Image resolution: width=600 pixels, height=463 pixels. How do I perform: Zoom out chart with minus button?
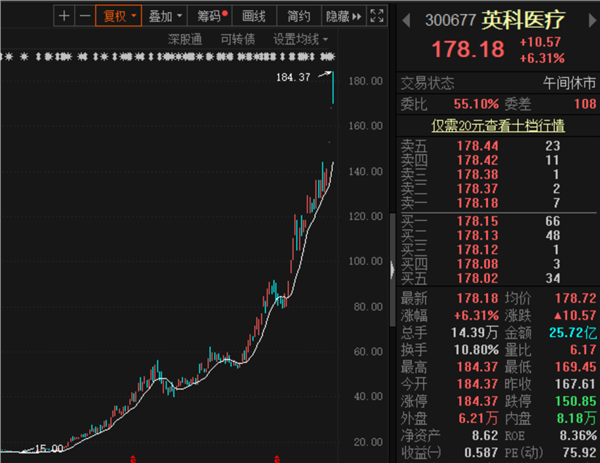pos(85,16)
